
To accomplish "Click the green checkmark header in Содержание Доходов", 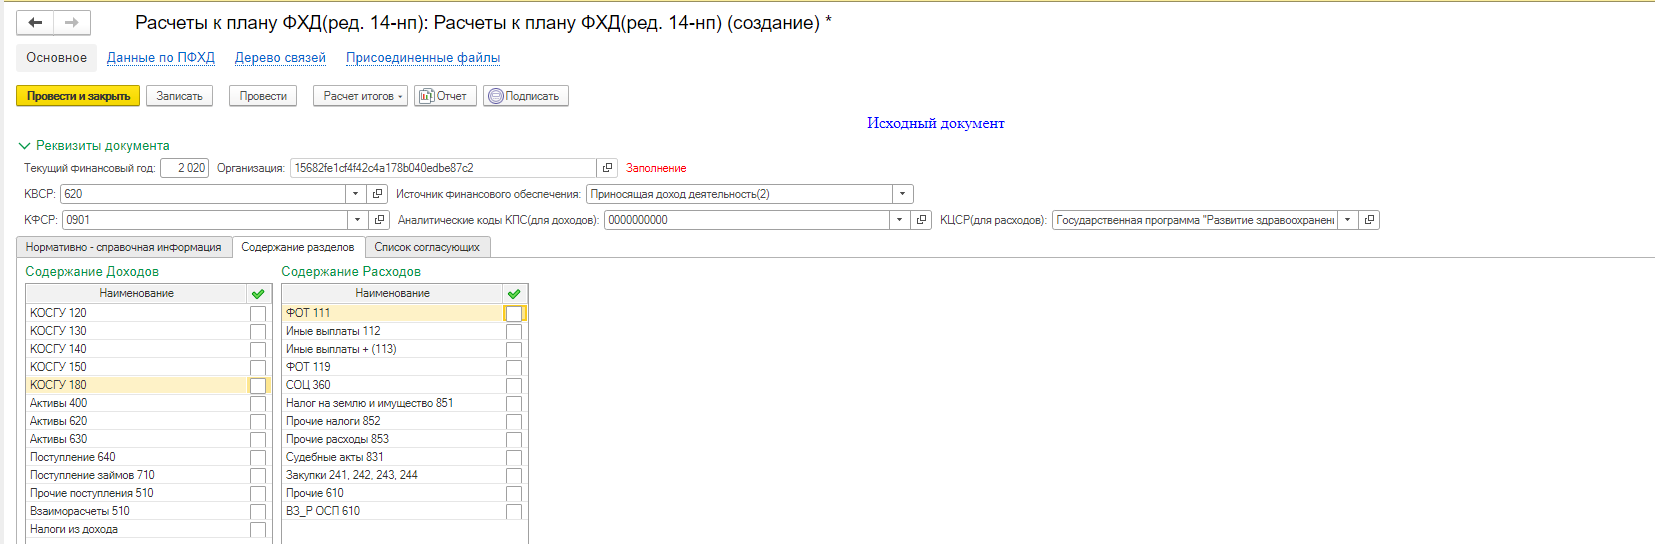I will click(x=258, y=294).
